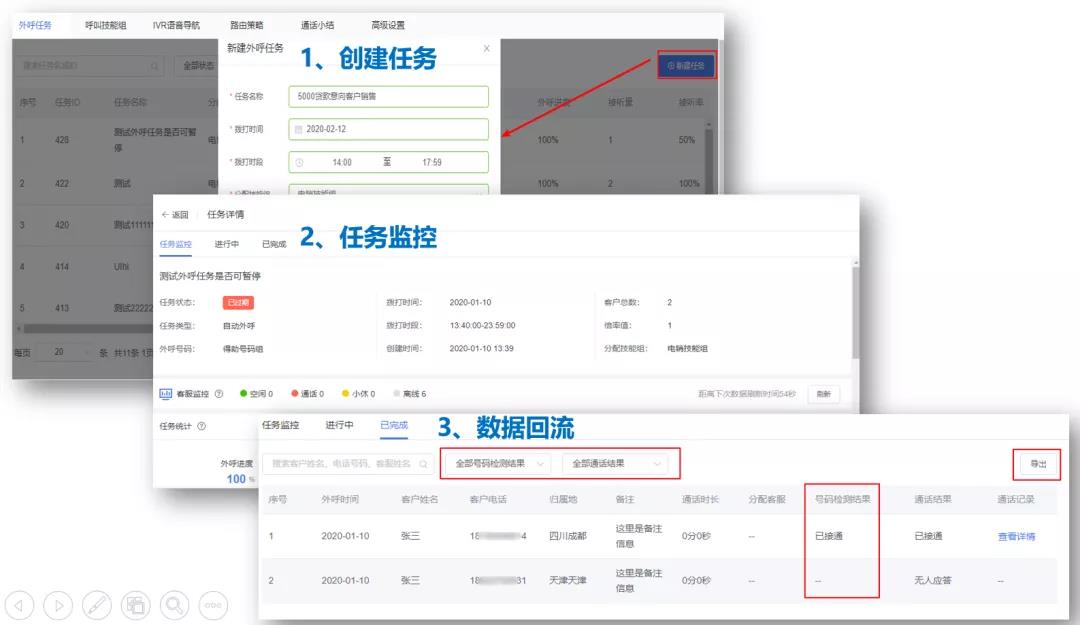Screen dimensions: 1080x625
Task: Click help icon beside 任务统计
Action: (202, 426)
